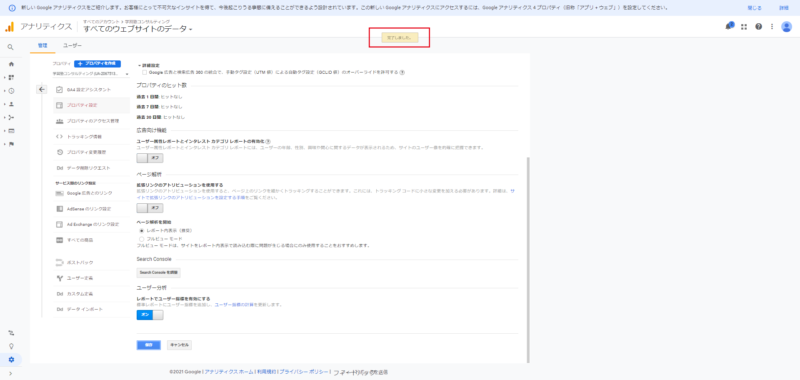Open the ユーザー指標の計算 link

click(x=234, y=305)
